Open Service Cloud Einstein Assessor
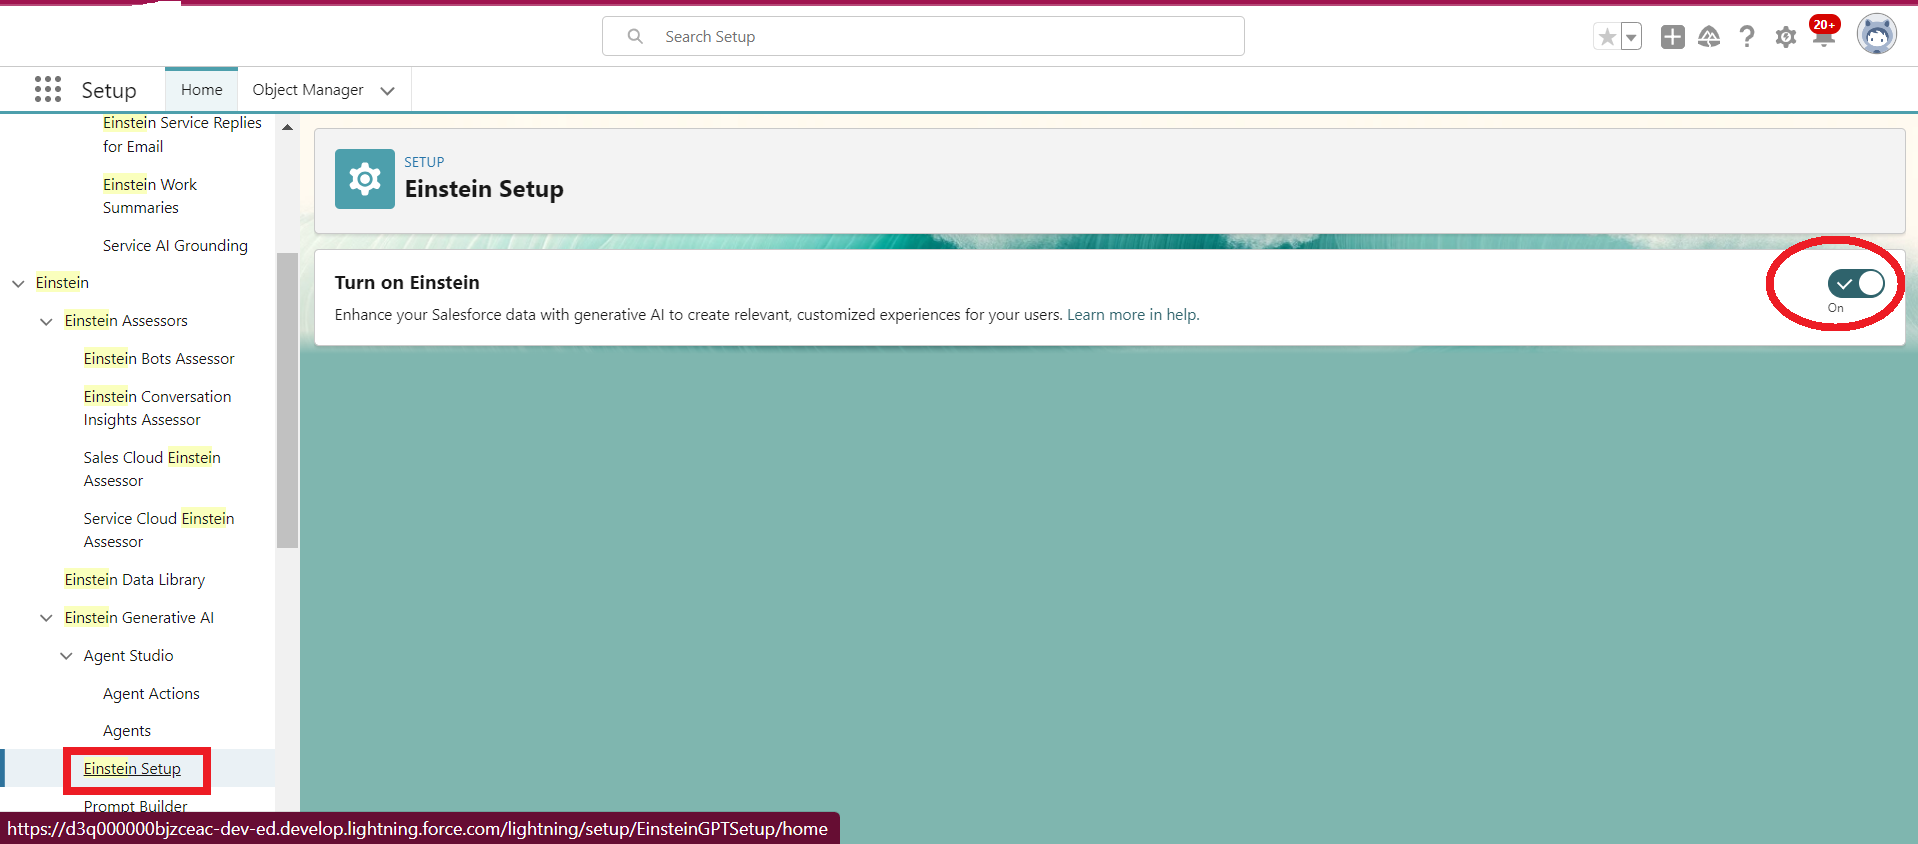Screen dimensions: 1918x844 coord(159,530)
